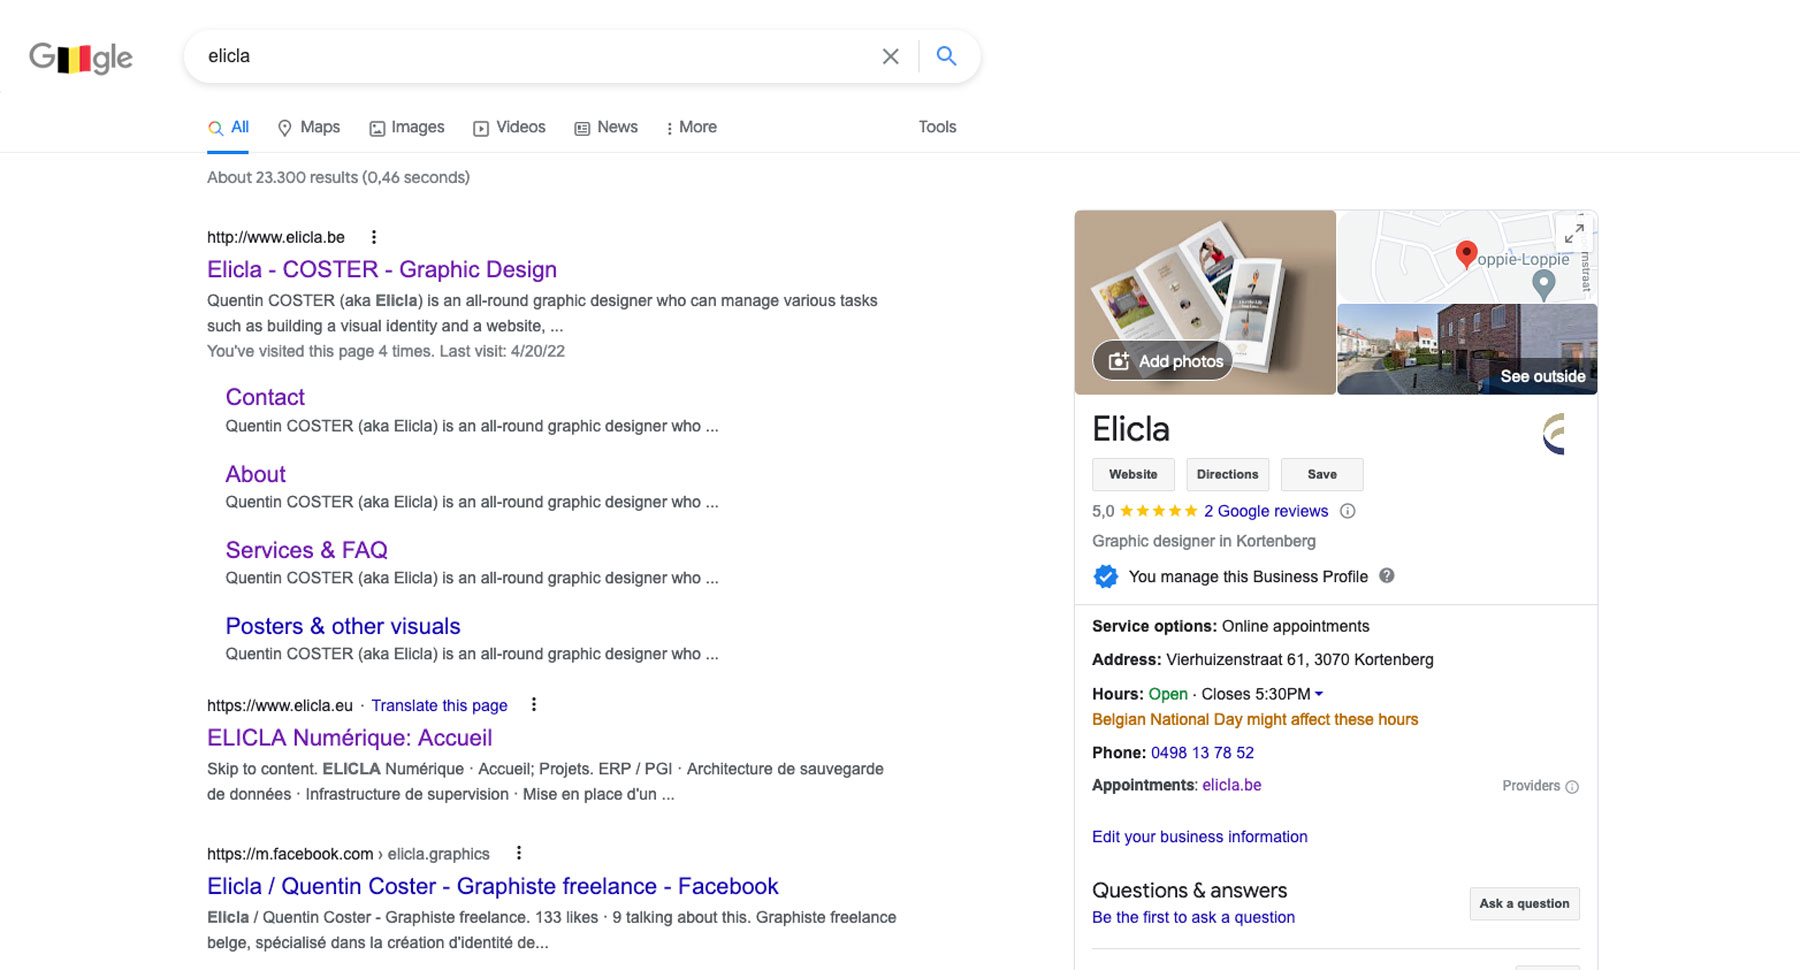
Task: Click the Add photos button
Action: pyautogui.click(x=1164, y=361)
